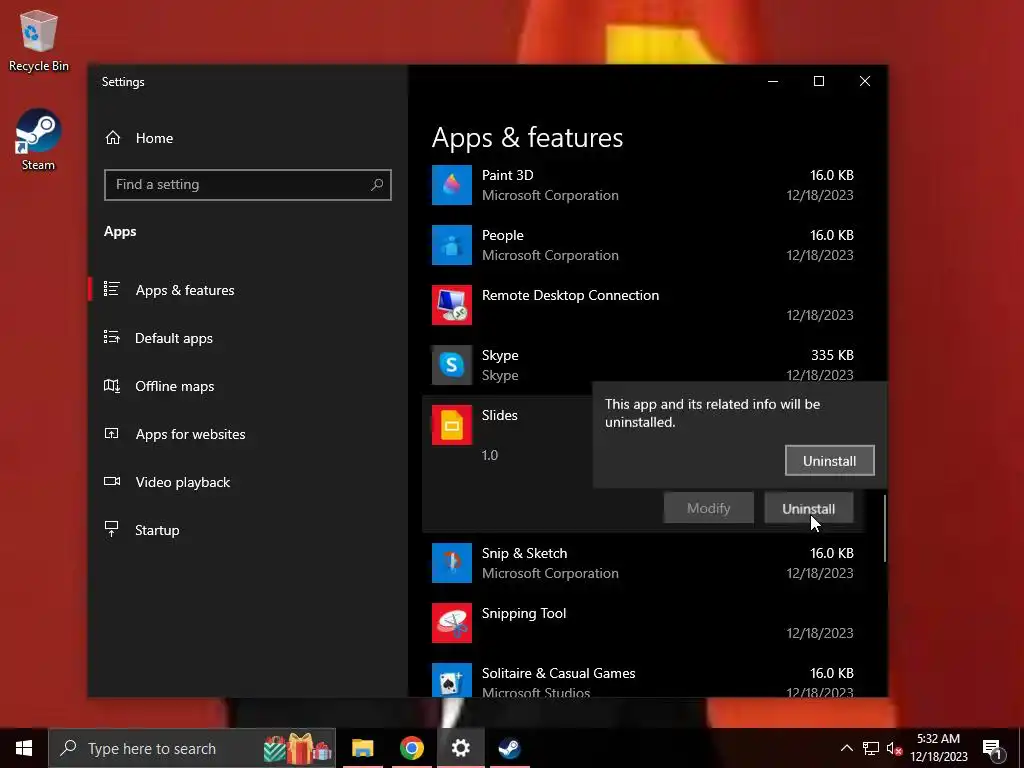Image resolution: width=1024 pixels, height=768 pixels.
Task: Click the muted volume tray icon
Action: click(894, 749)
